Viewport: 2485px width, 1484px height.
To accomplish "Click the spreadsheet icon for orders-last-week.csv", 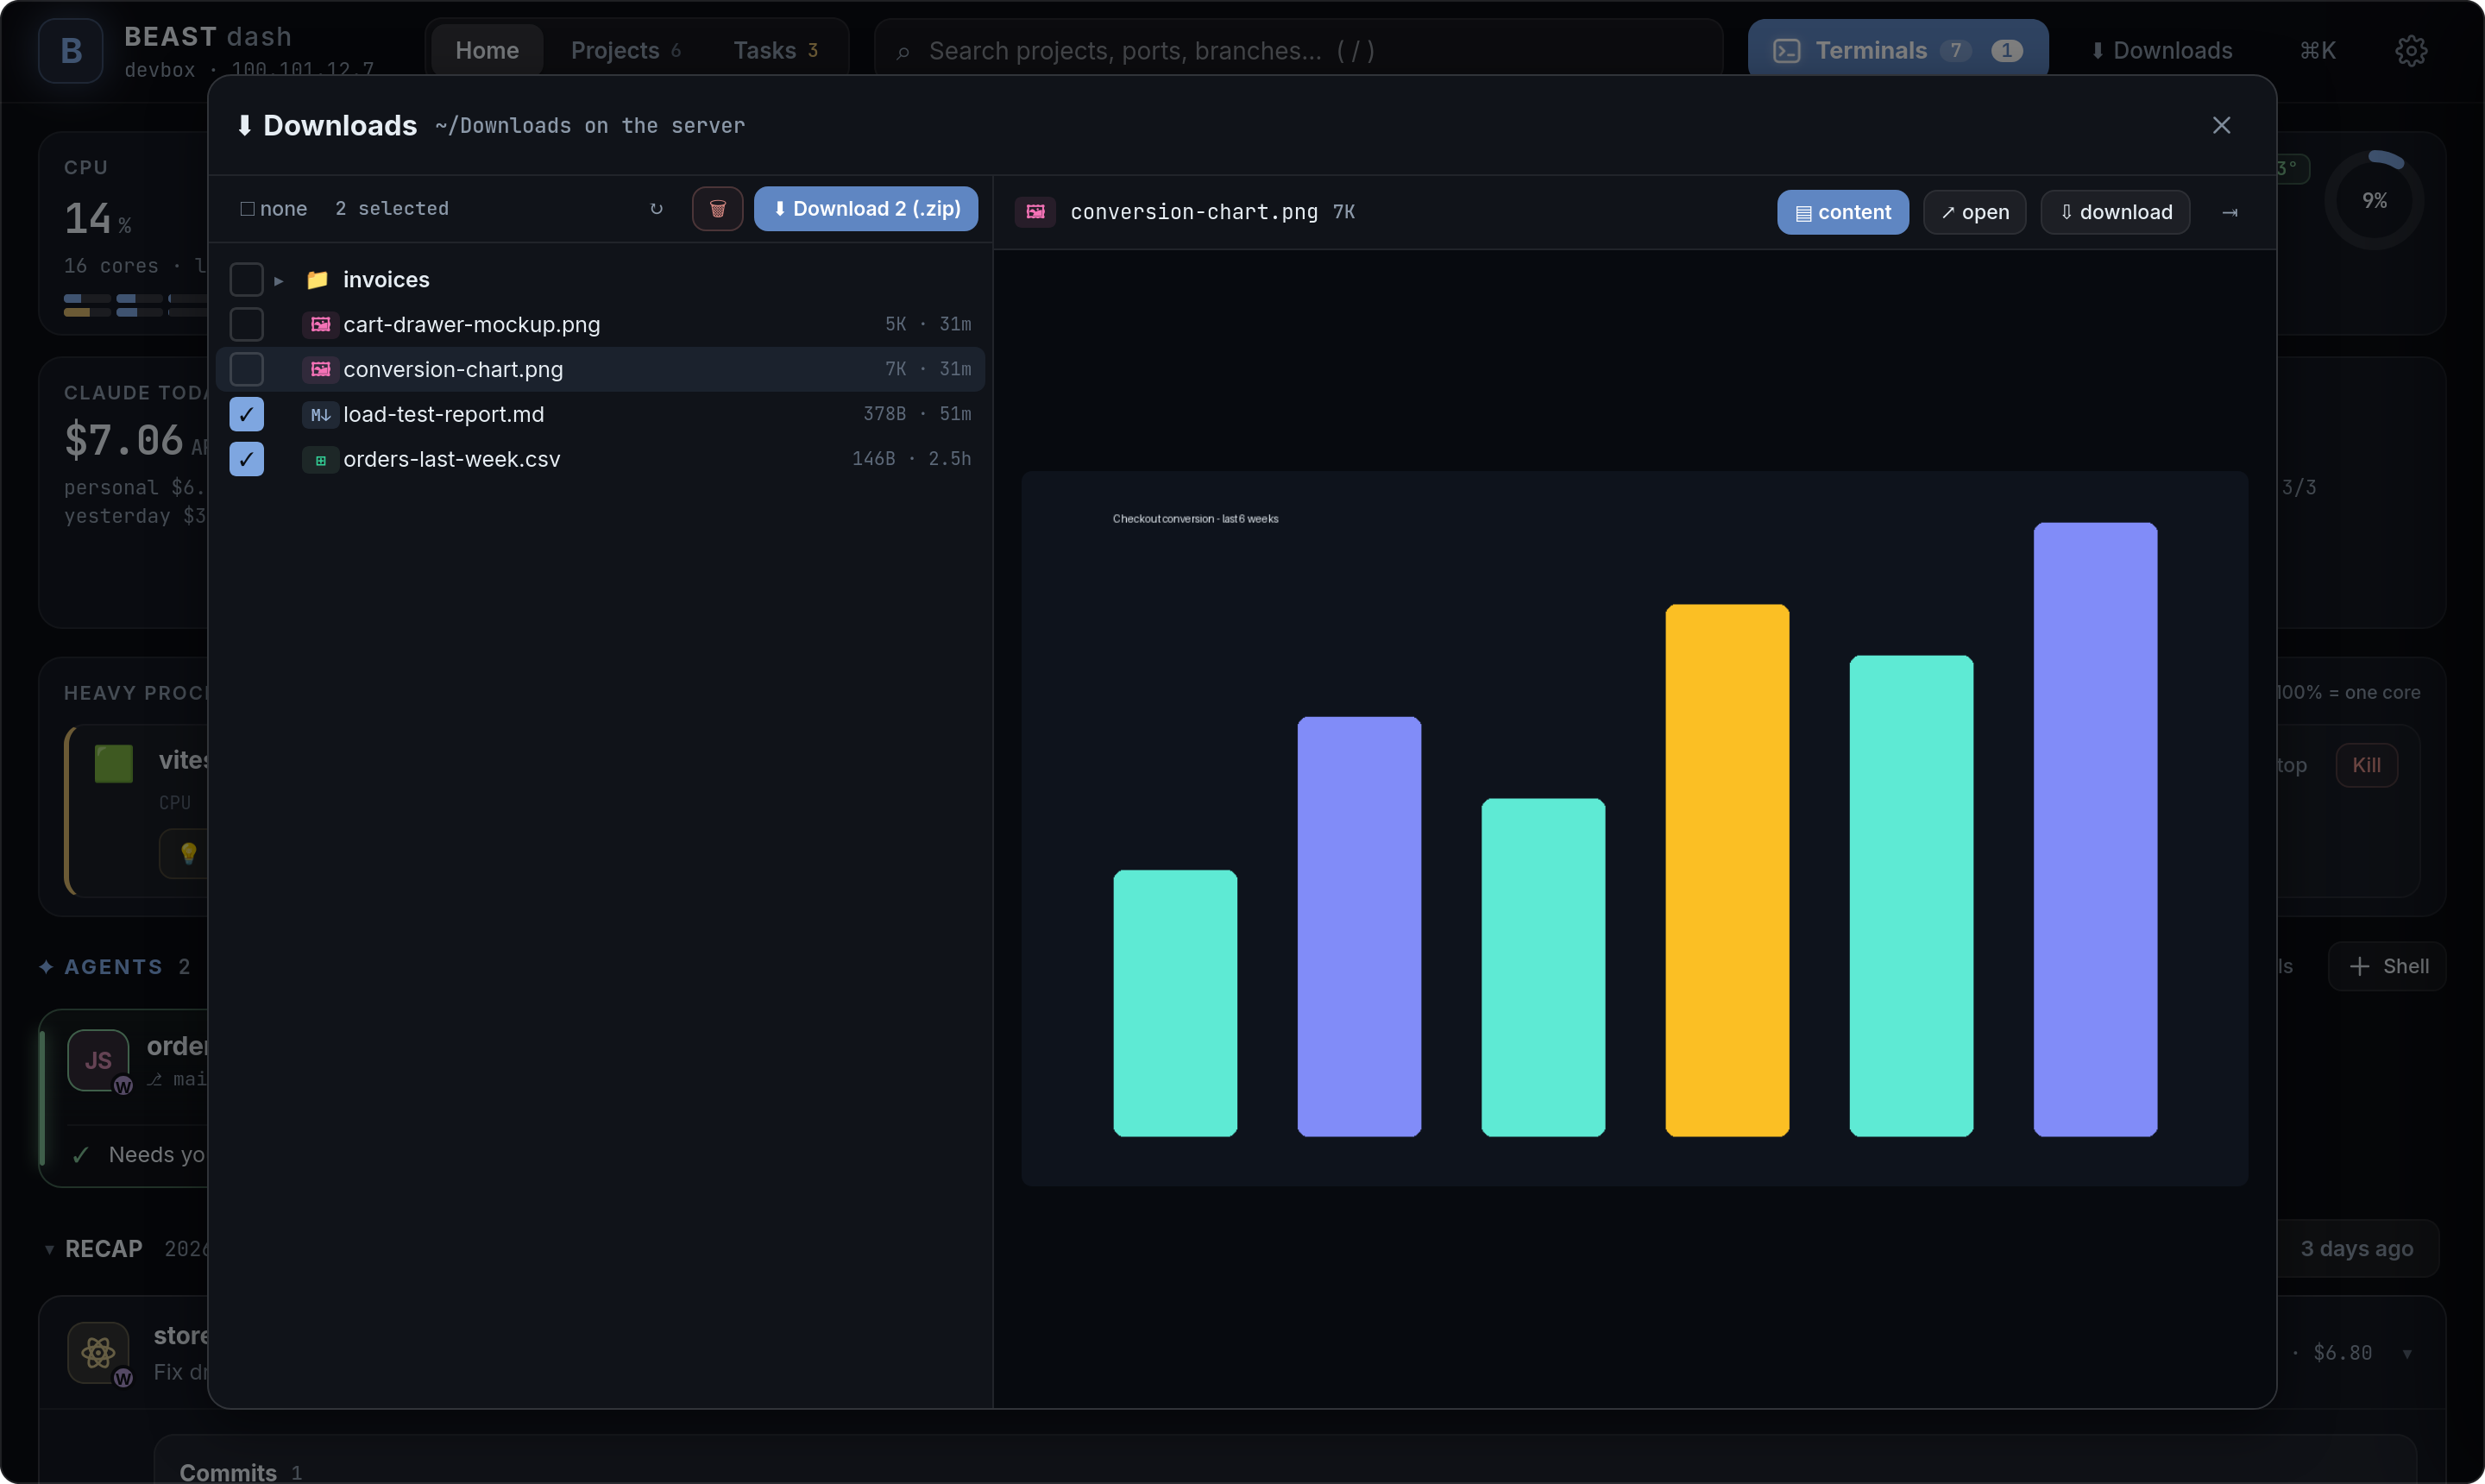I will click(320, 459).
